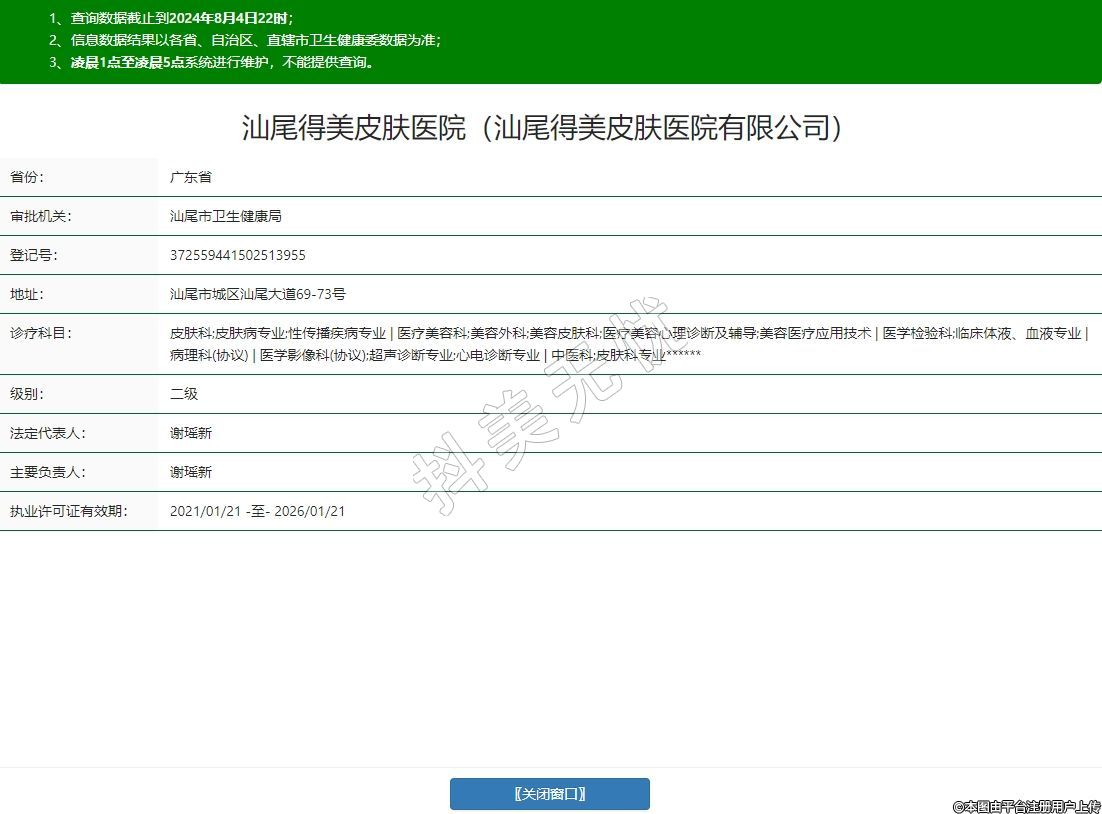Select the 级别 field label
This screenshot has width=1102, height=814.
(x=27, y=394)
